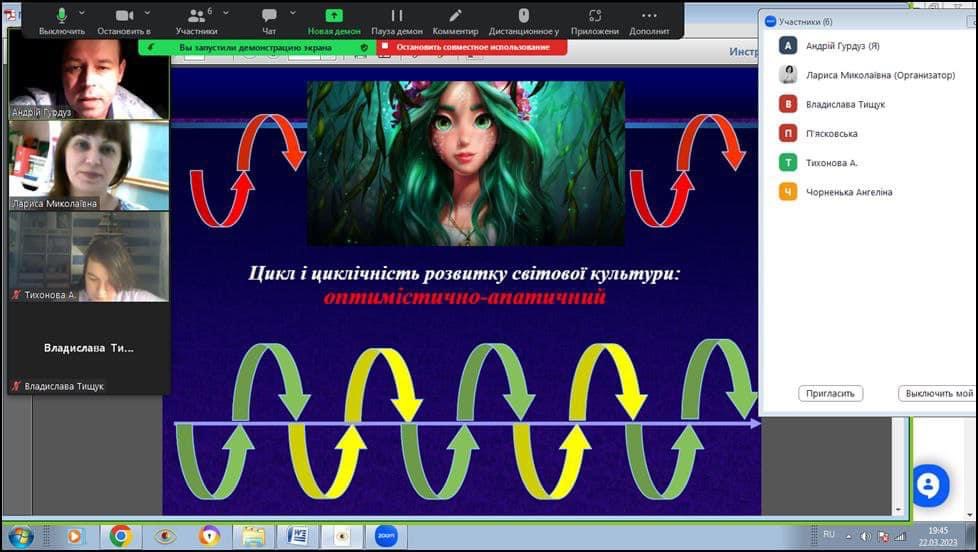Click red avatar П of П'ясковська

(x=788, y=133)
